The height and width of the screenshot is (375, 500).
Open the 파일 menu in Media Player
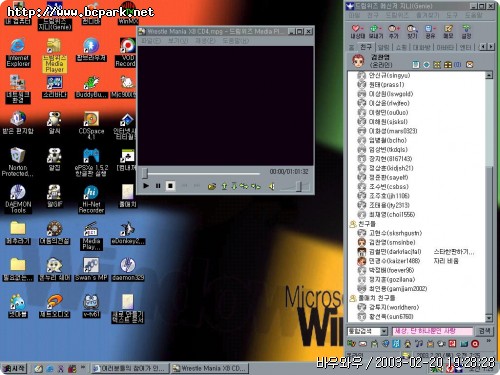[x=151, y=41]
